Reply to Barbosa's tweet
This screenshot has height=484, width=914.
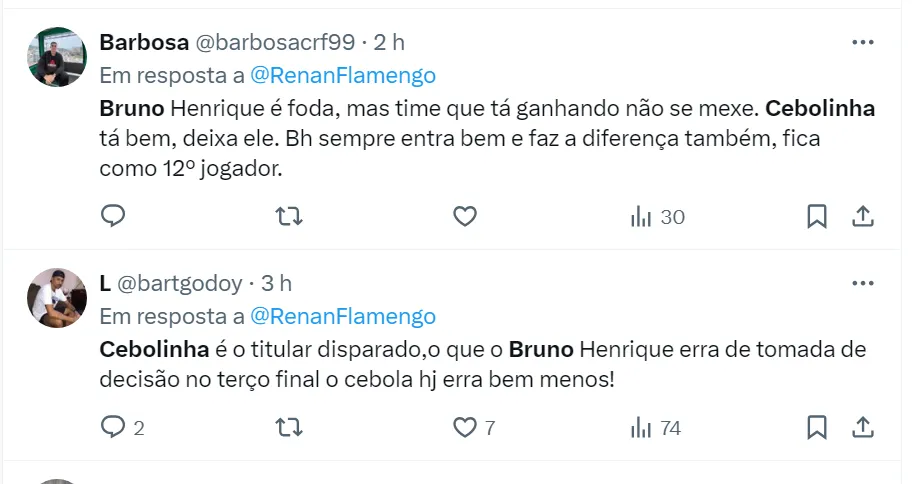click(x=113, y=216)
